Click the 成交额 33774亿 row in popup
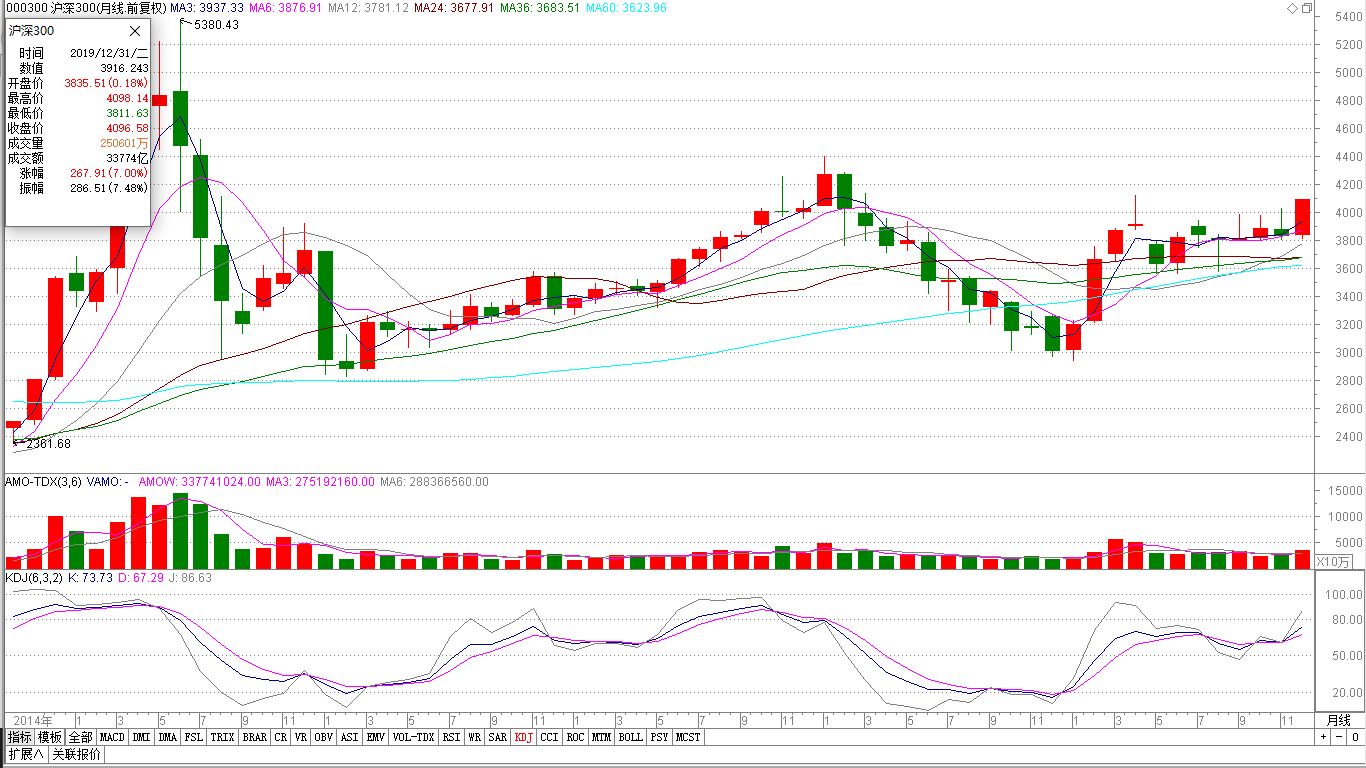 click(x=78, y=158)
